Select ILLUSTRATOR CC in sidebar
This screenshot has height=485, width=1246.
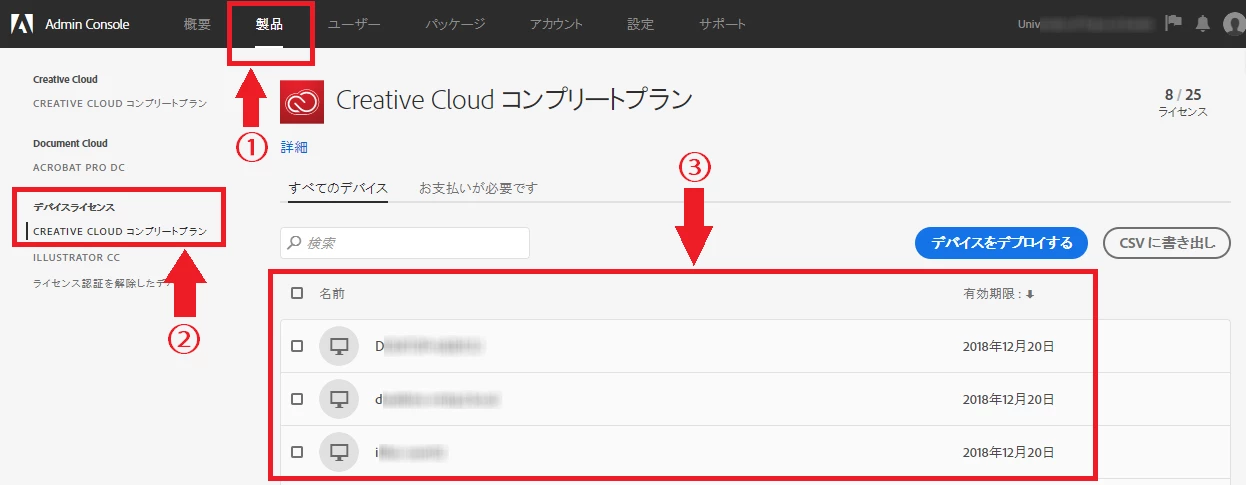pos(76,257)
